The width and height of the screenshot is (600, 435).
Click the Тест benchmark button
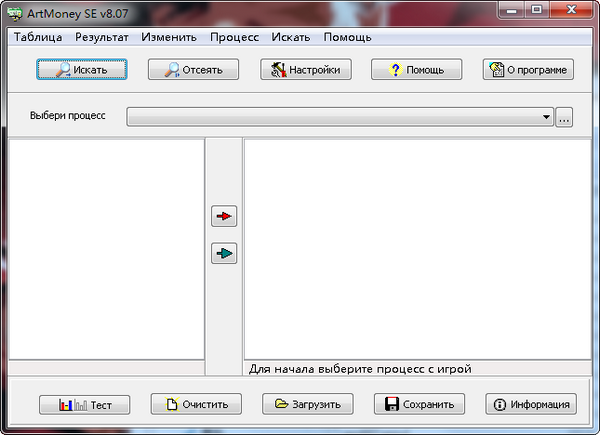pyautogui.click(x=85, y=405)
